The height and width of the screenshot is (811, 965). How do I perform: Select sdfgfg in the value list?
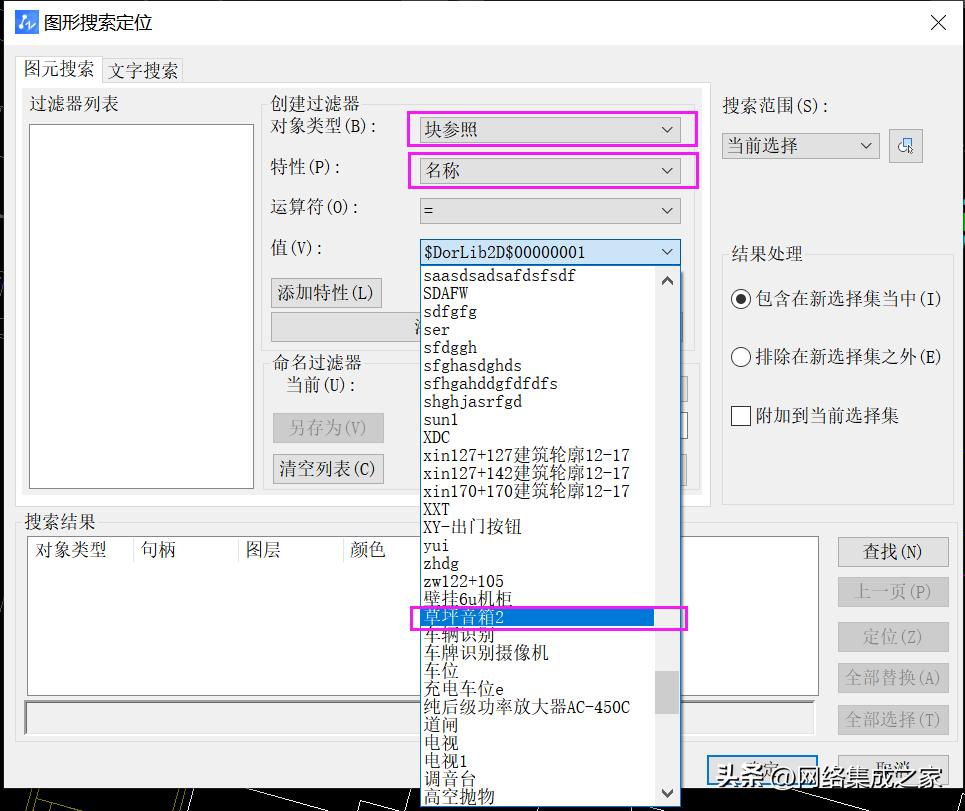(x=539, y=311)
